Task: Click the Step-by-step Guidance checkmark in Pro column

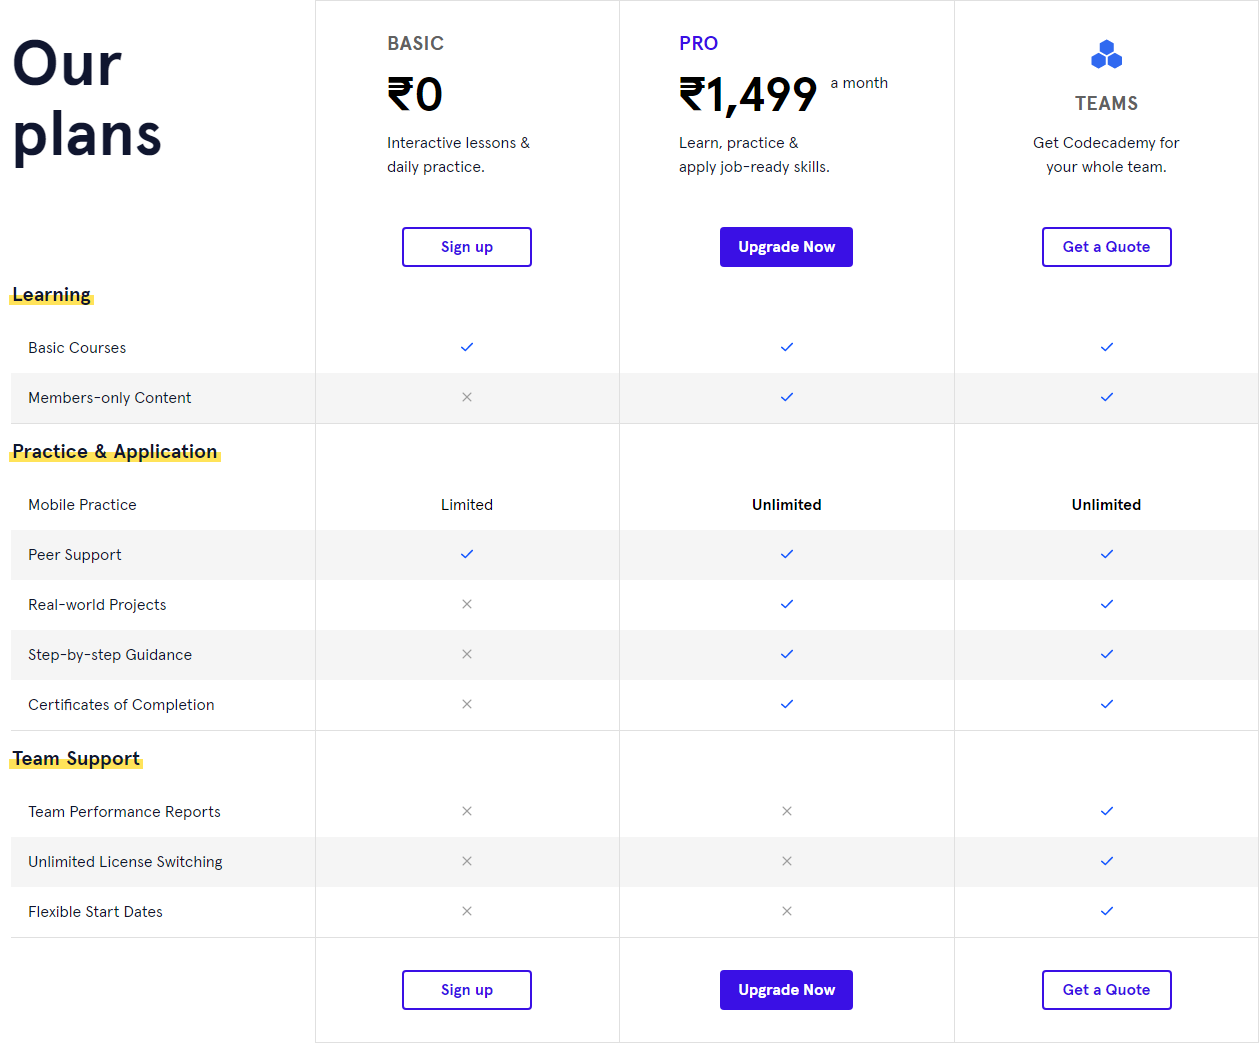Action: click(x=787, y=654)
